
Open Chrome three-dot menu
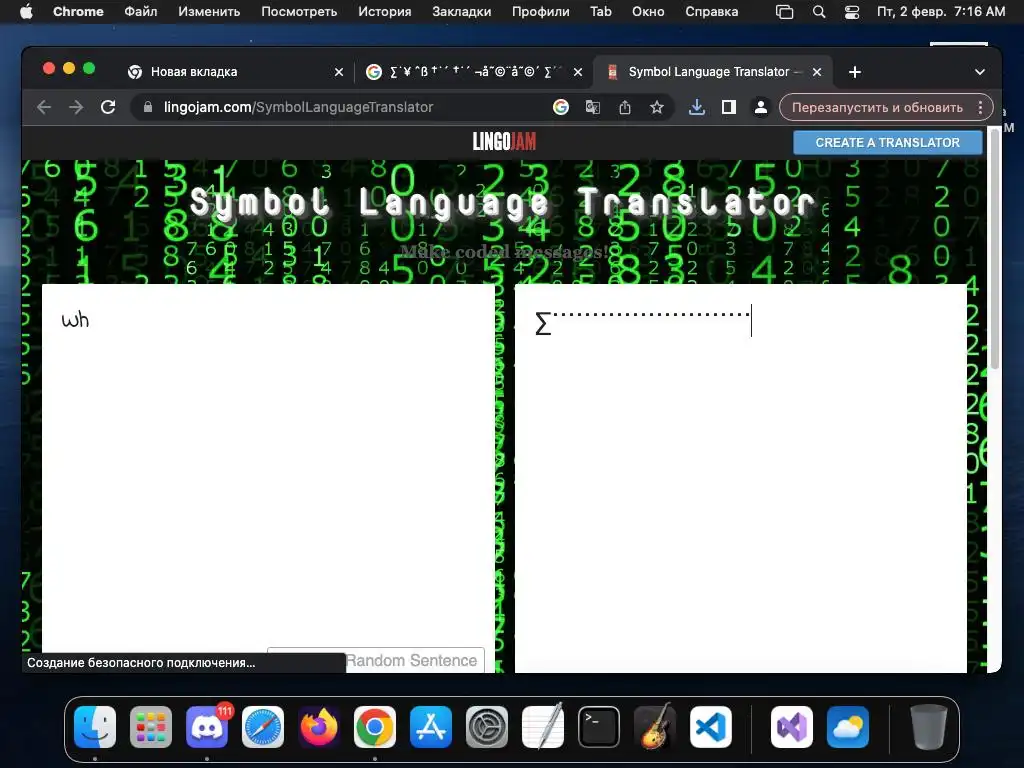point(980,107)
